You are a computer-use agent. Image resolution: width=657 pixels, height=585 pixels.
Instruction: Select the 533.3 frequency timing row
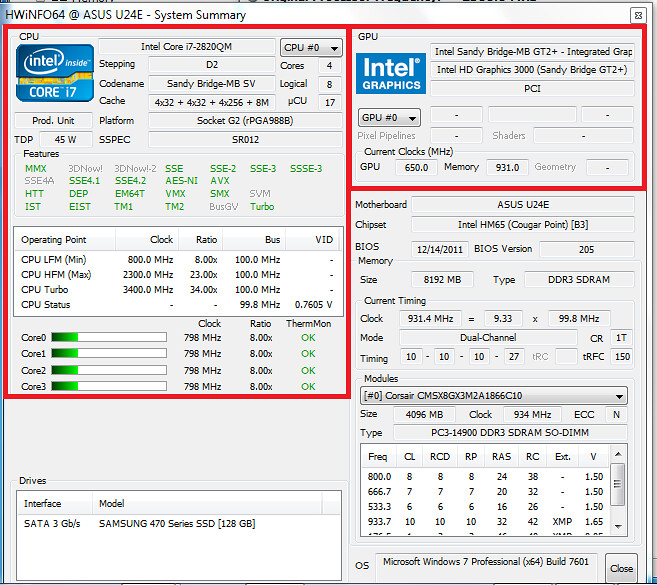(485, 507)
